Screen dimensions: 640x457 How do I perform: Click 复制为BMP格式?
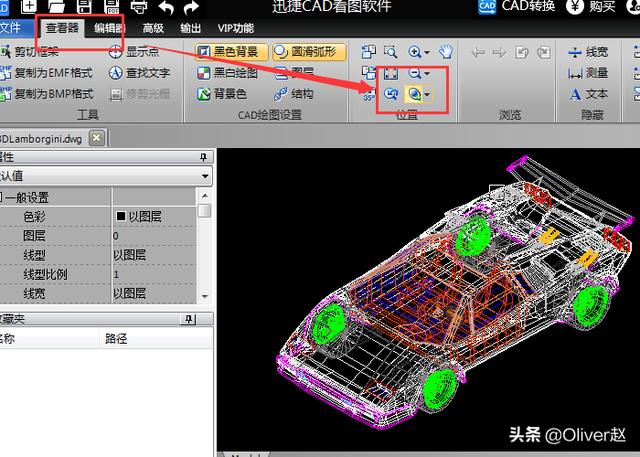[x=47, y=94]
